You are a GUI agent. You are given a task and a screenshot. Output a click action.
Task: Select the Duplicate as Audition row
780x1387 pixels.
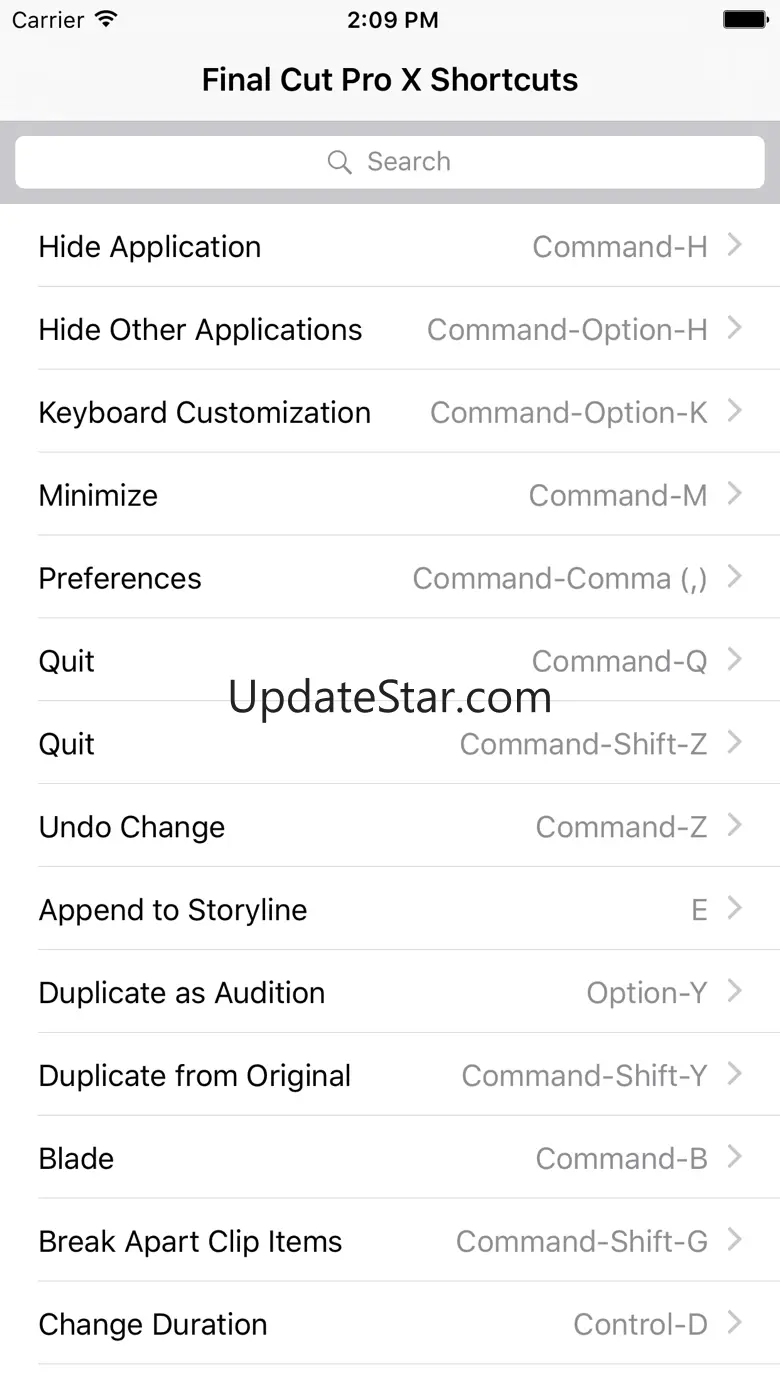(x=390, y=992)
